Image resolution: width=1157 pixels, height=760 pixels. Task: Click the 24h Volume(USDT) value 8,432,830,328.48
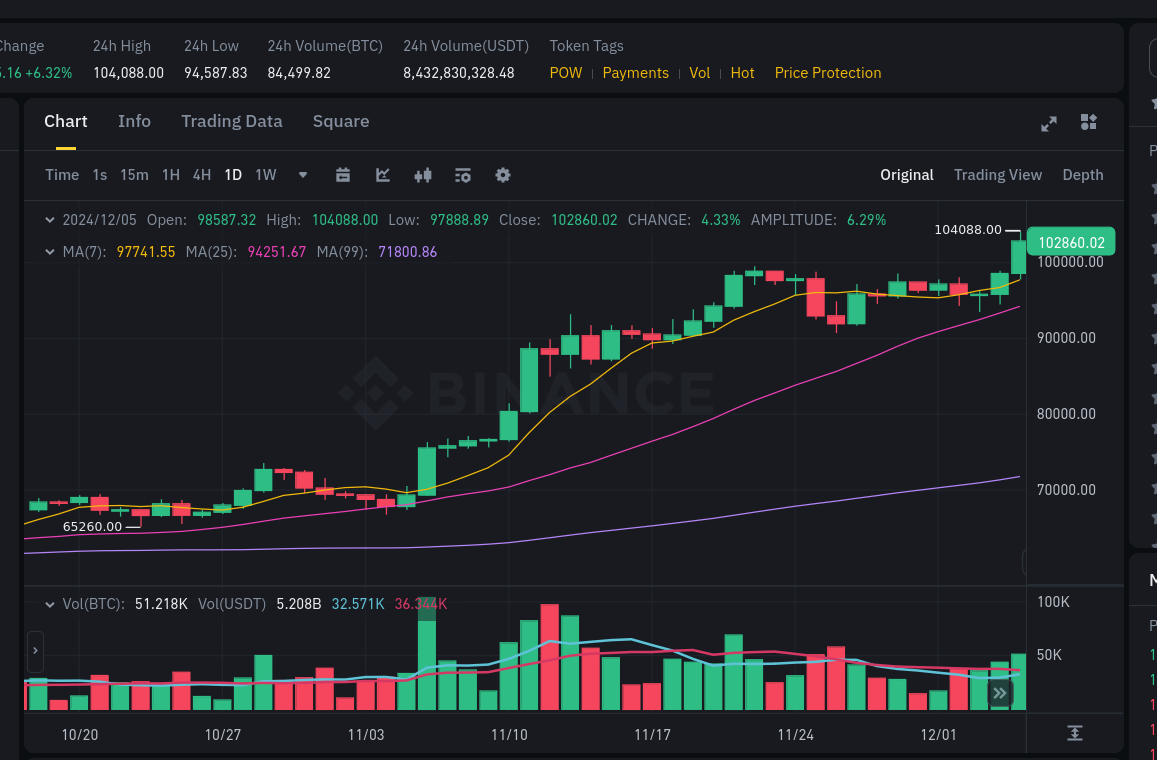coord(459,73)
